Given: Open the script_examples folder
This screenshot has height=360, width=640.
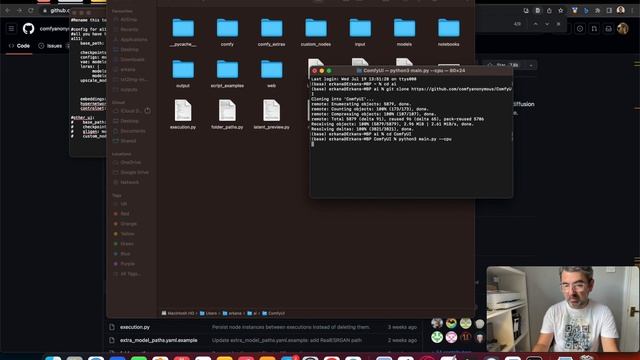Looking at the screenshot, I should (227, 69).
